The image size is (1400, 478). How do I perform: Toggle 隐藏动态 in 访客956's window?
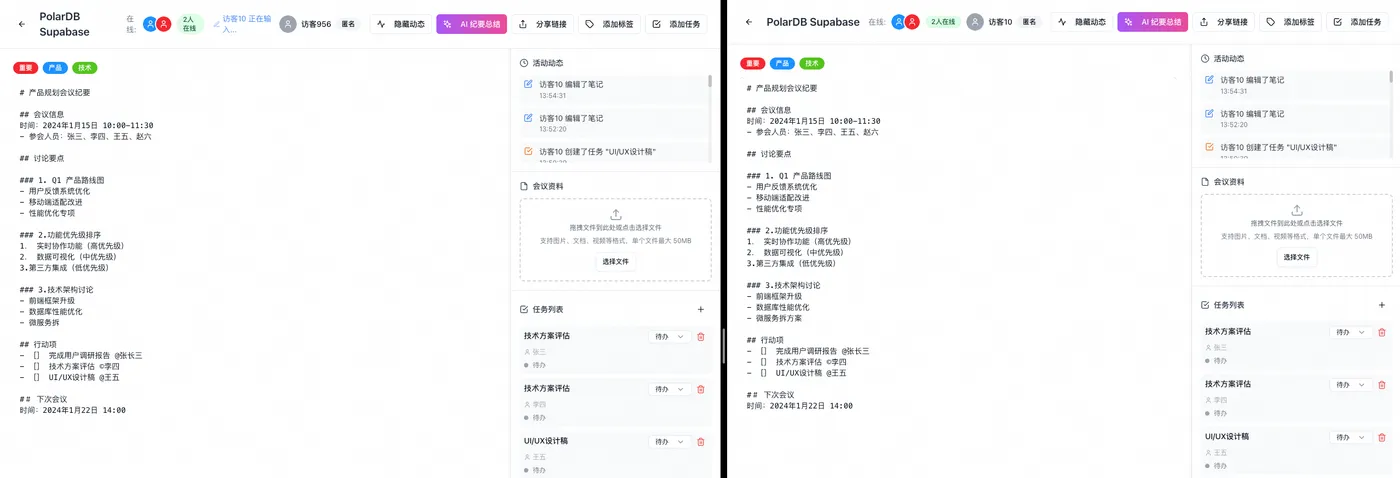pos(400,24)
